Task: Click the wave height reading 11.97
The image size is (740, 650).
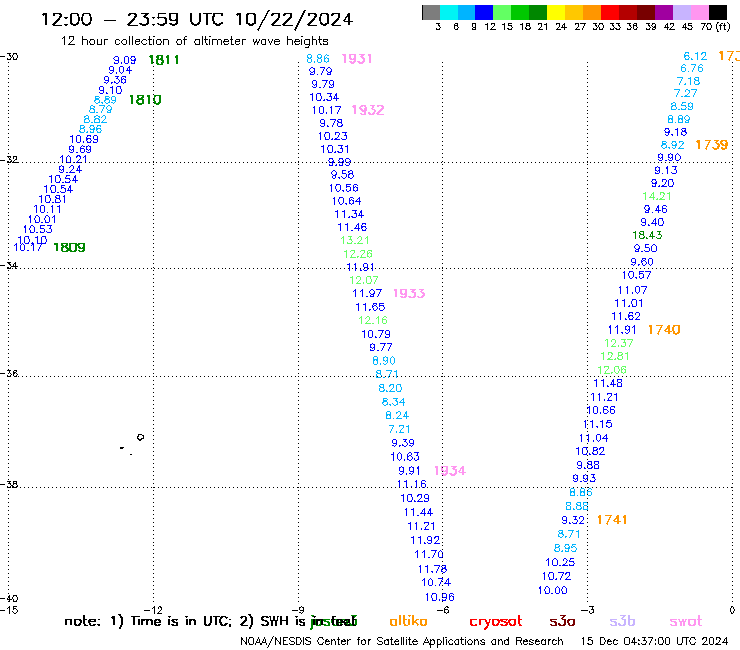Action: click(x=367, y=294)
